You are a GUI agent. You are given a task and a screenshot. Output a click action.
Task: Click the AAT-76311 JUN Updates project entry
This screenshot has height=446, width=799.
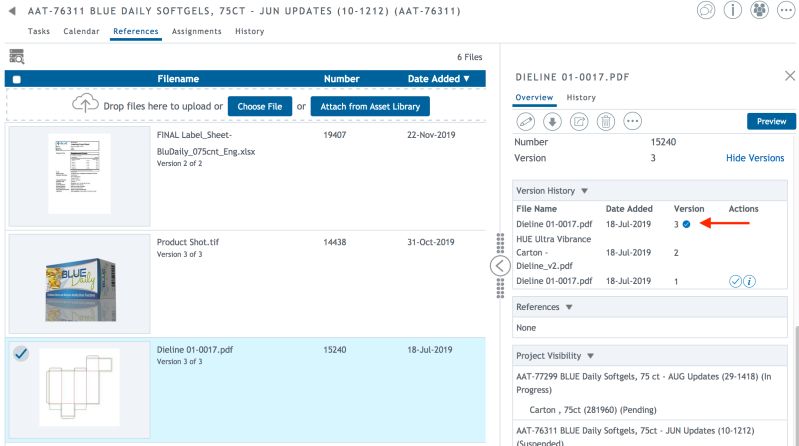(635, 436)
